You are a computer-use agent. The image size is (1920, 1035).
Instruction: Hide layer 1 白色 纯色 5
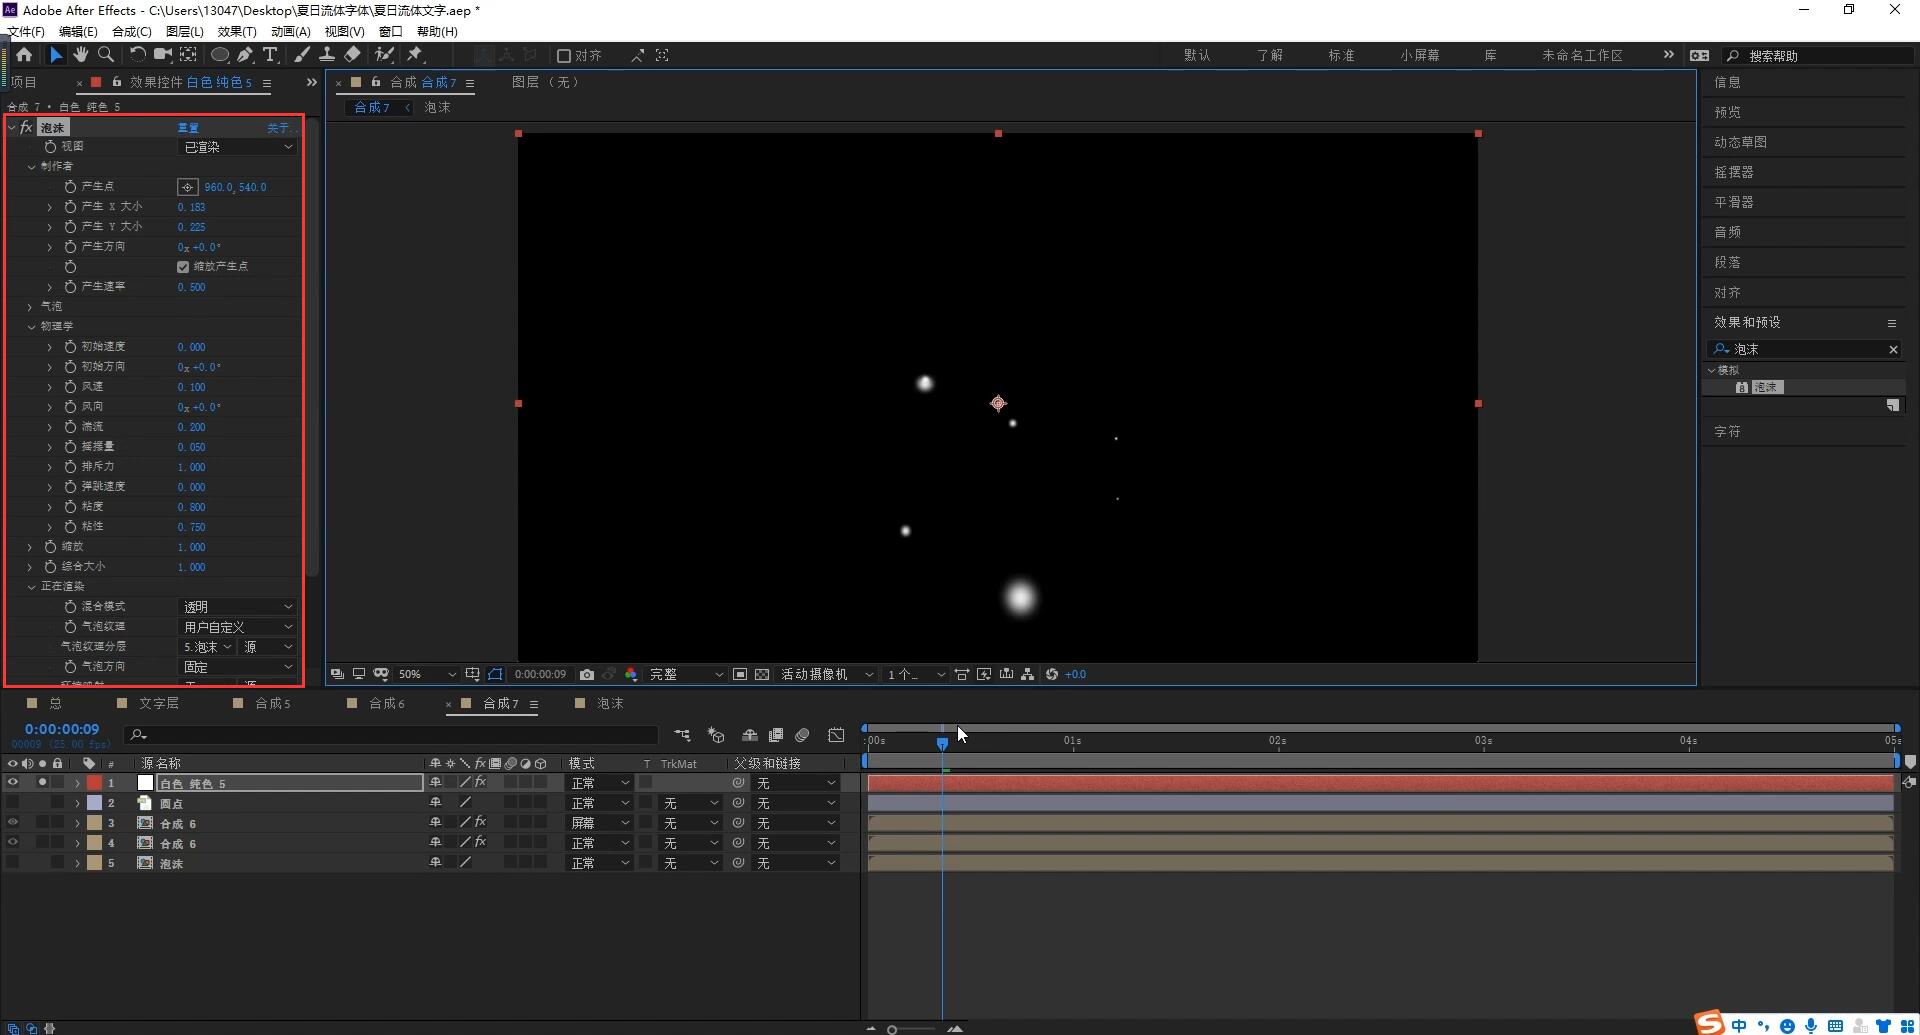pos(13,783)
